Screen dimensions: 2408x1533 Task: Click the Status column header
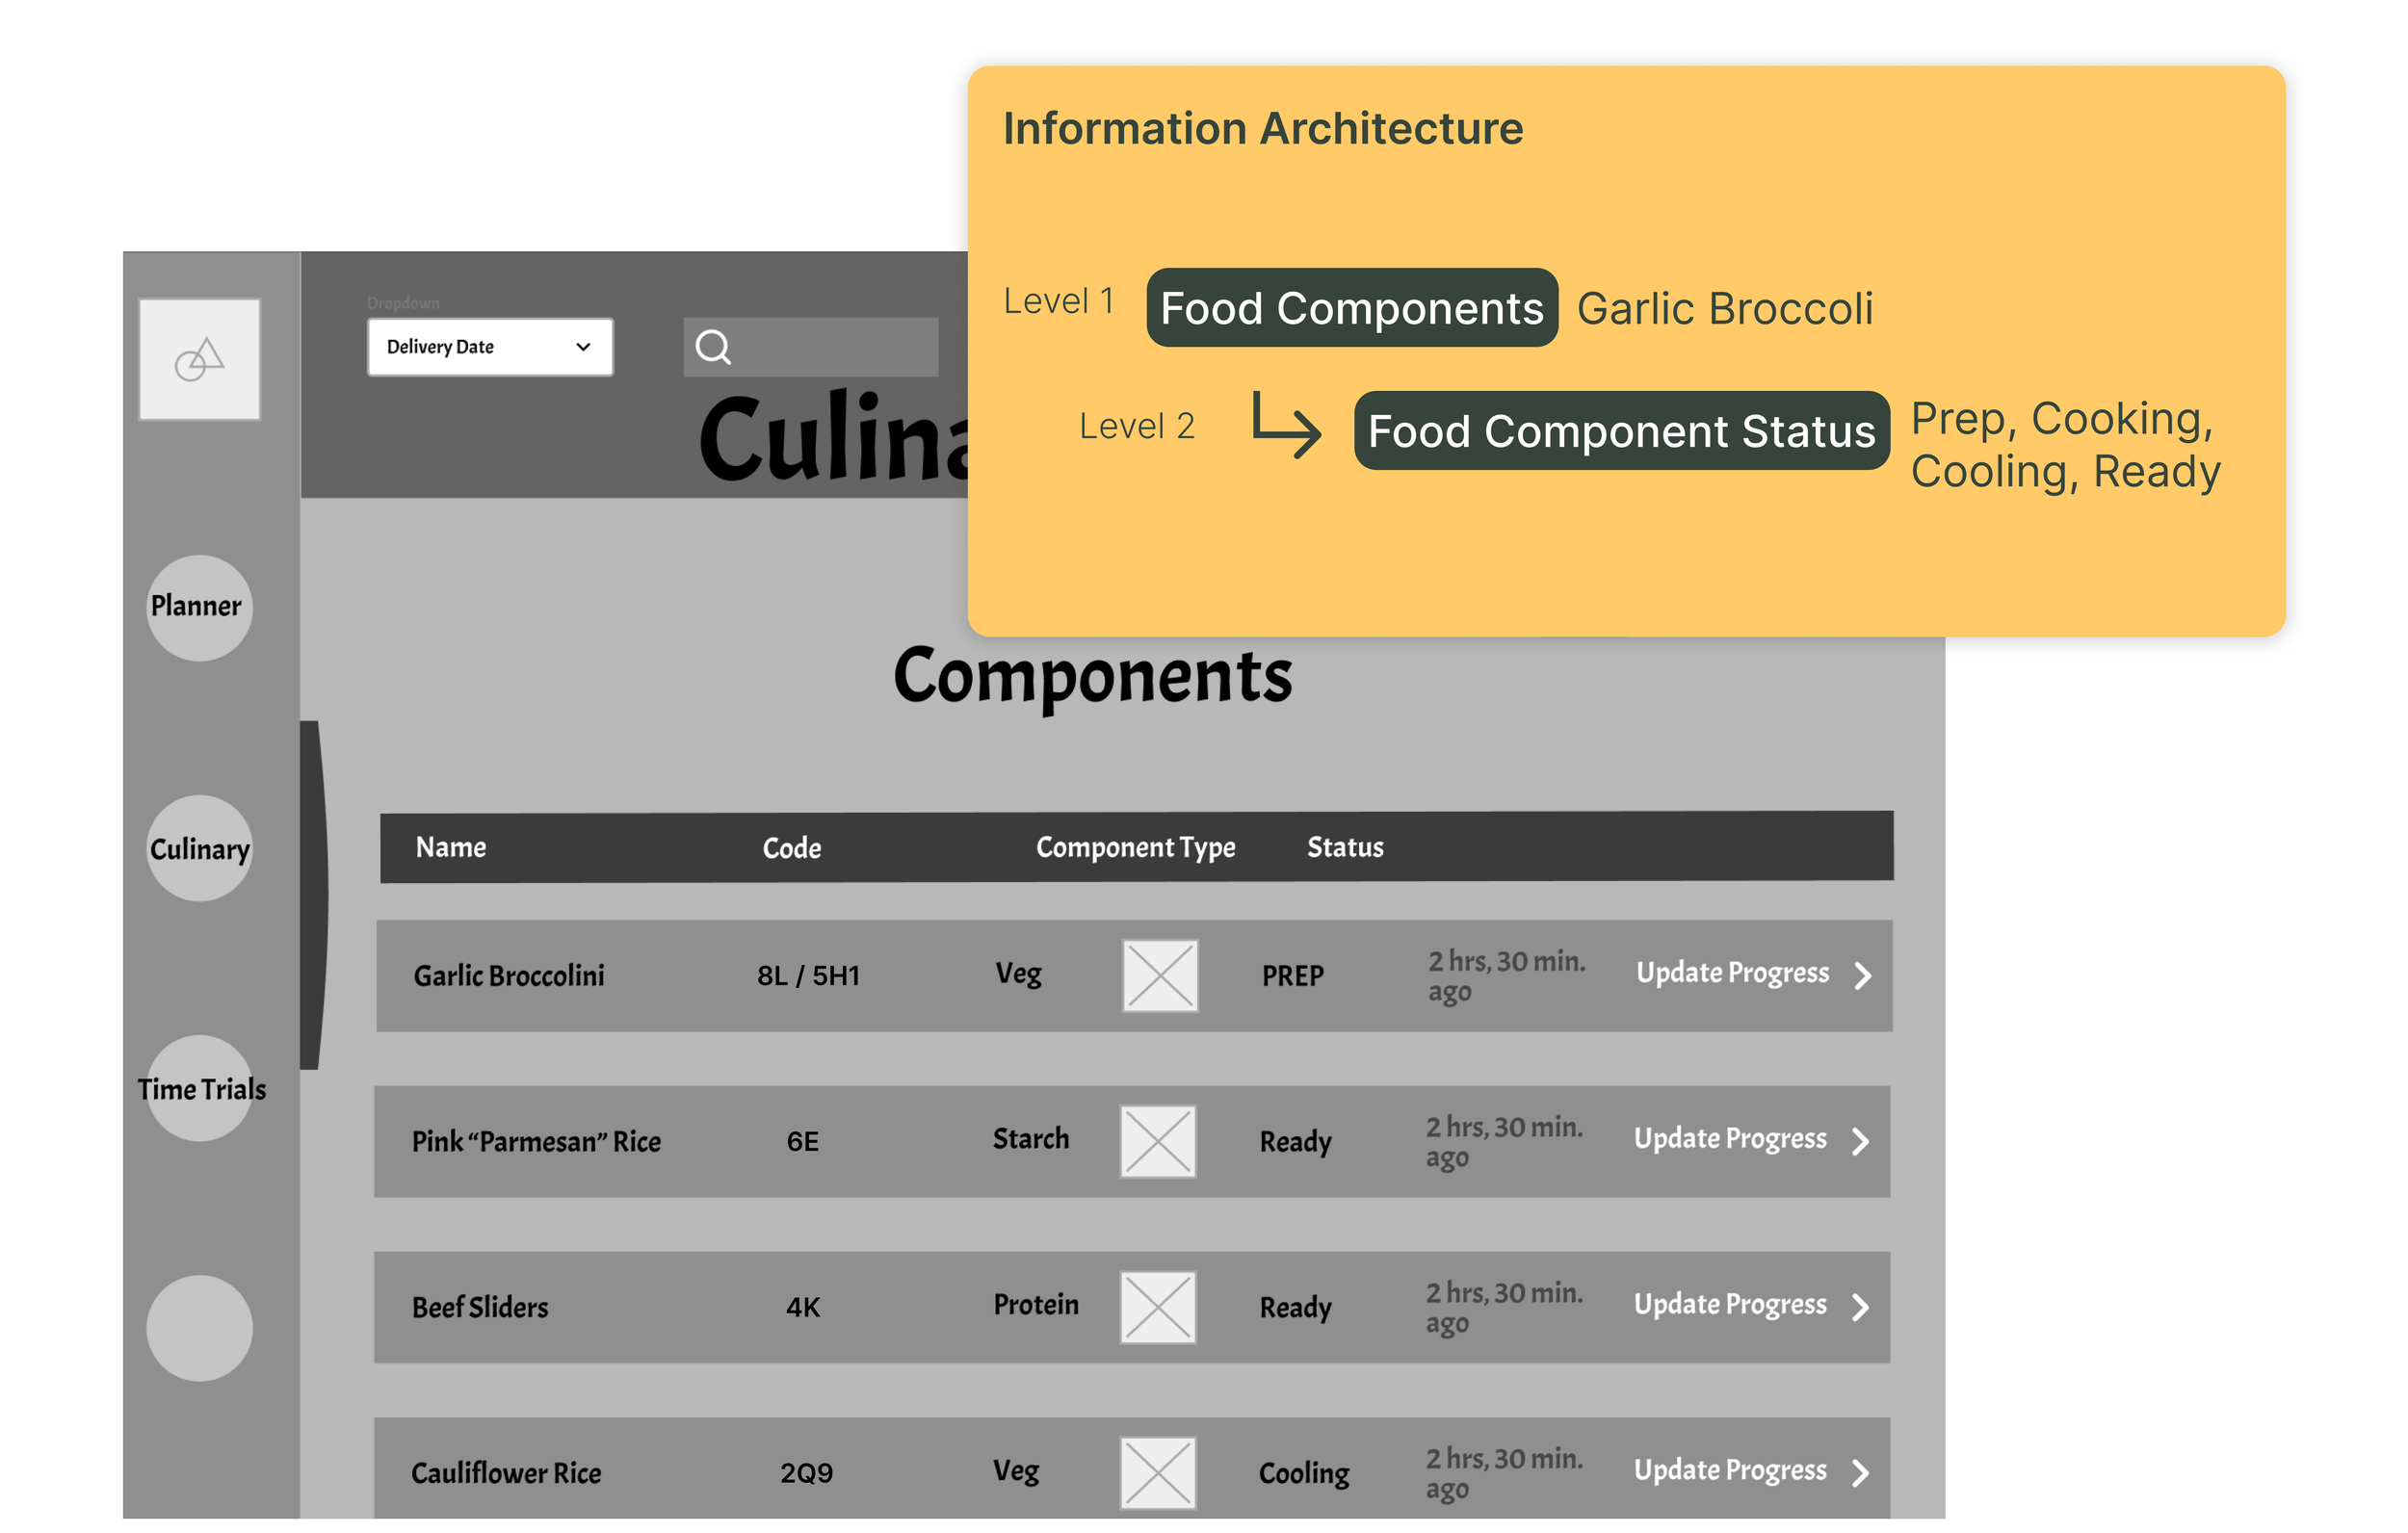pos(1345,847)
